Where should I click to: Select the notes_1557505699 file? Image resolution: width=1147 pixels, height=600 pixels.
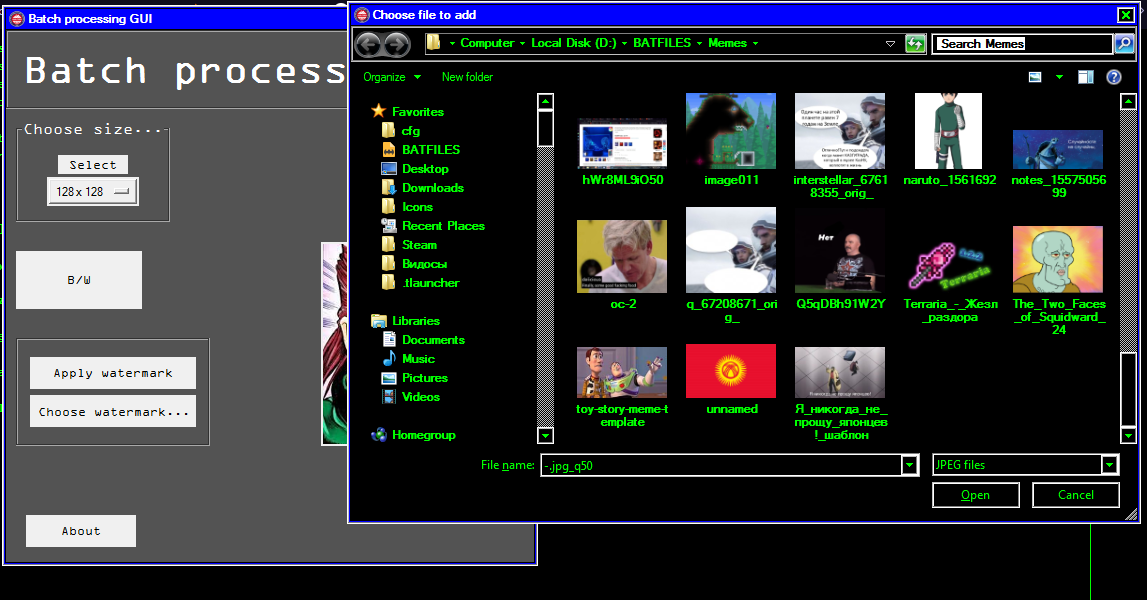pyautogui.click(x=1058, y=163)
